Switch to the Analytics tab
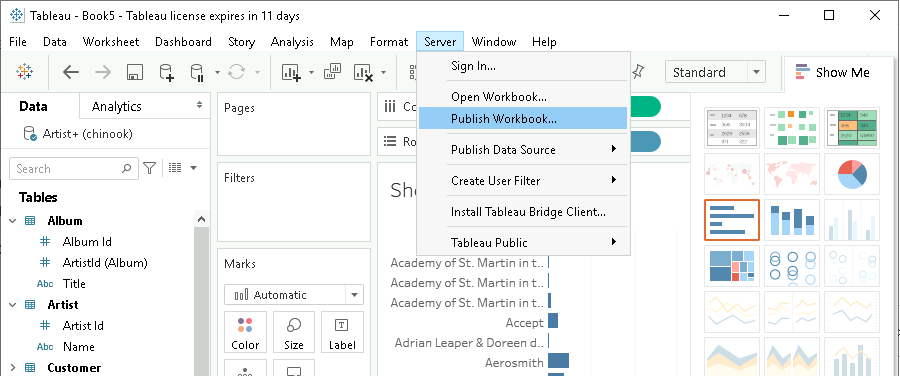This screenshot has height=376, width=900. [x=117, y=106]
